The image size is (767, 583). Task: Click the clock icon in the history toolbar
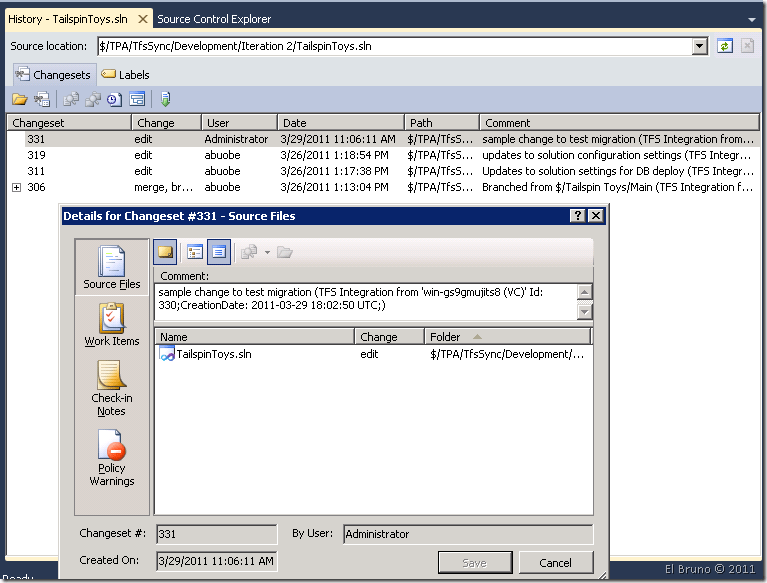pos(114,99)
